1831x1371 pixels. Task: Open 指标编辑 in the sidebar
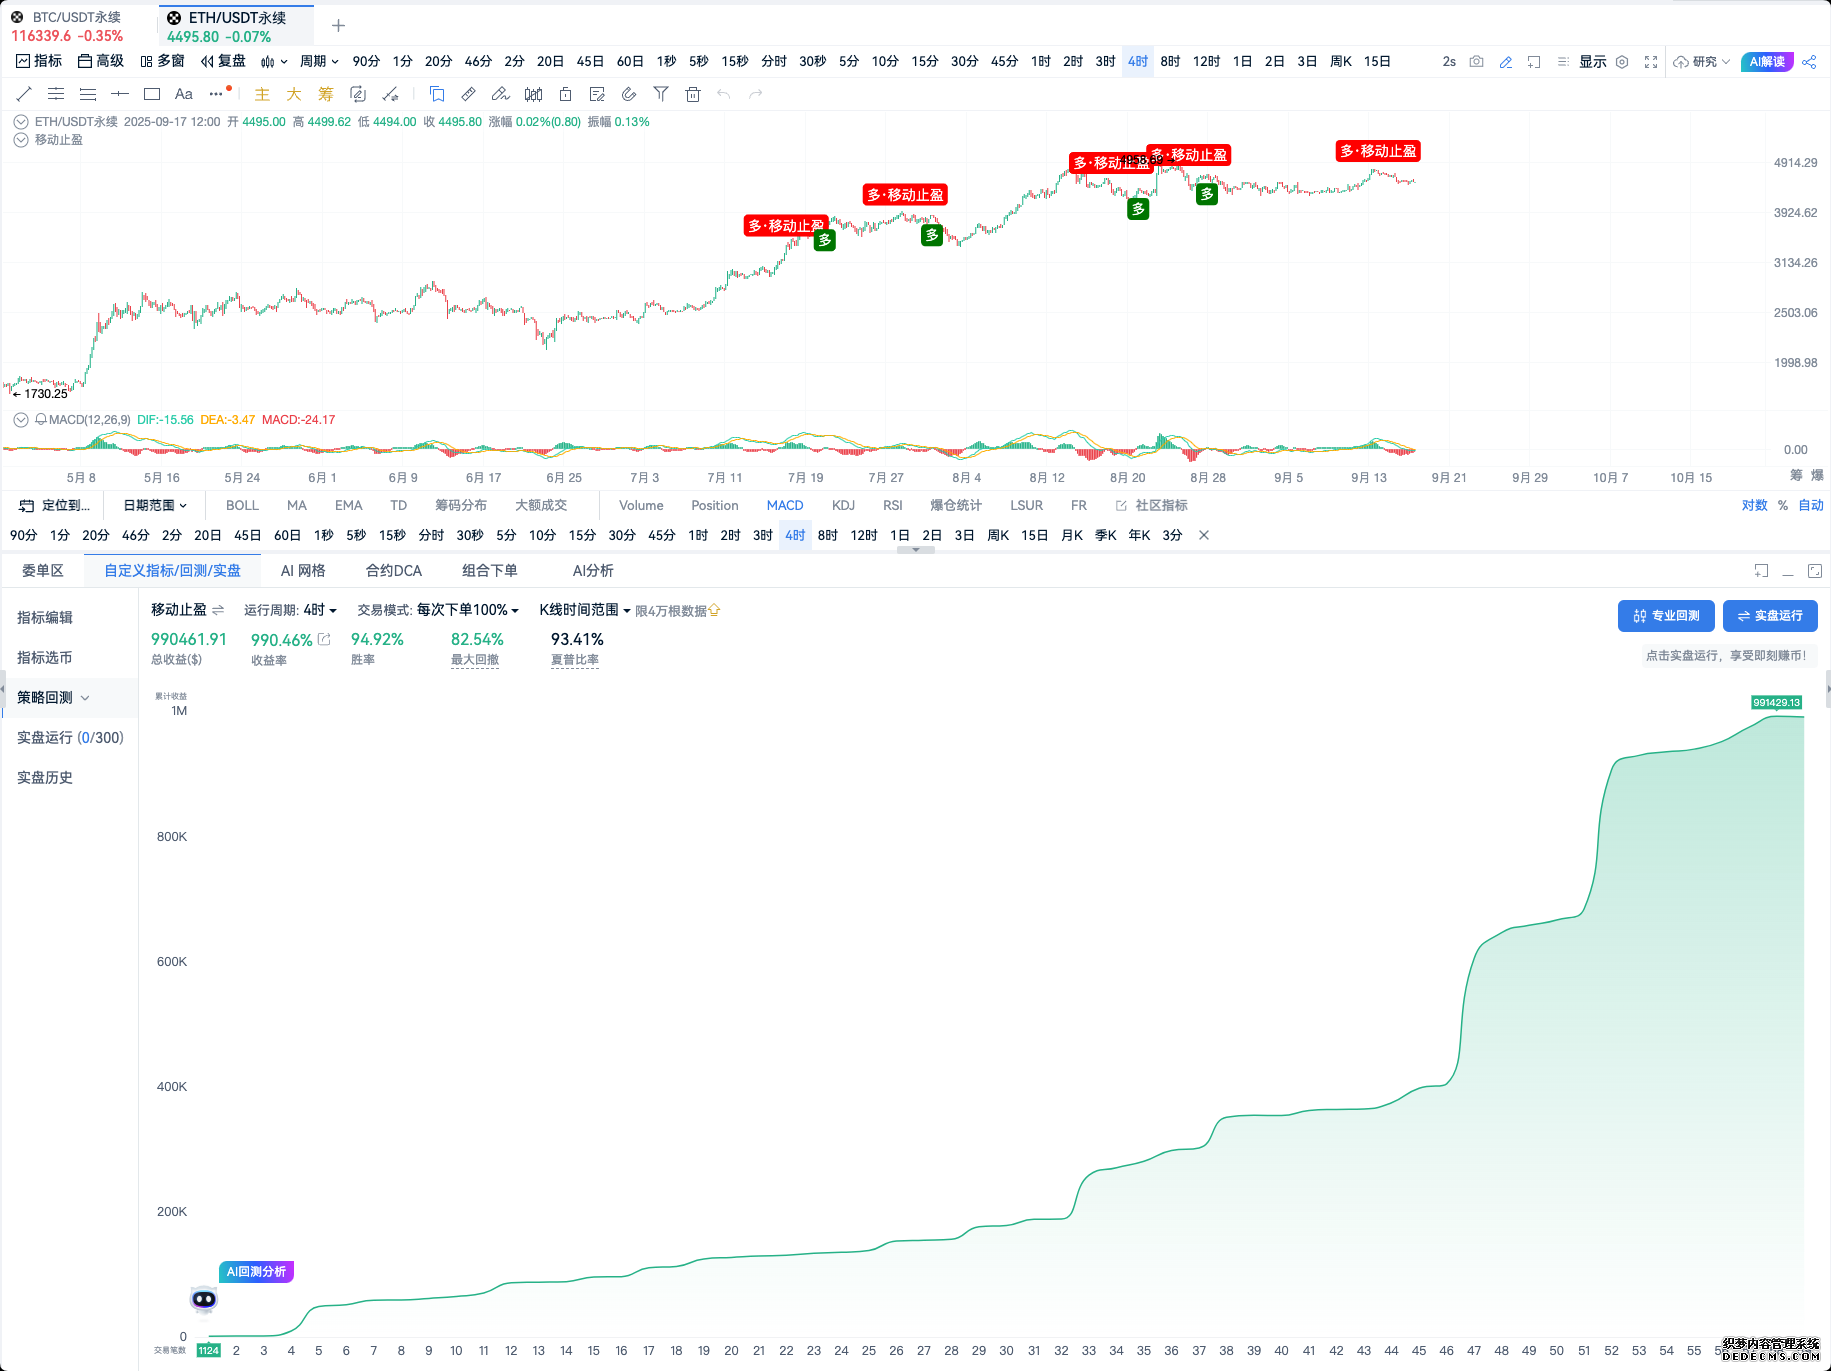pos(45,618)
